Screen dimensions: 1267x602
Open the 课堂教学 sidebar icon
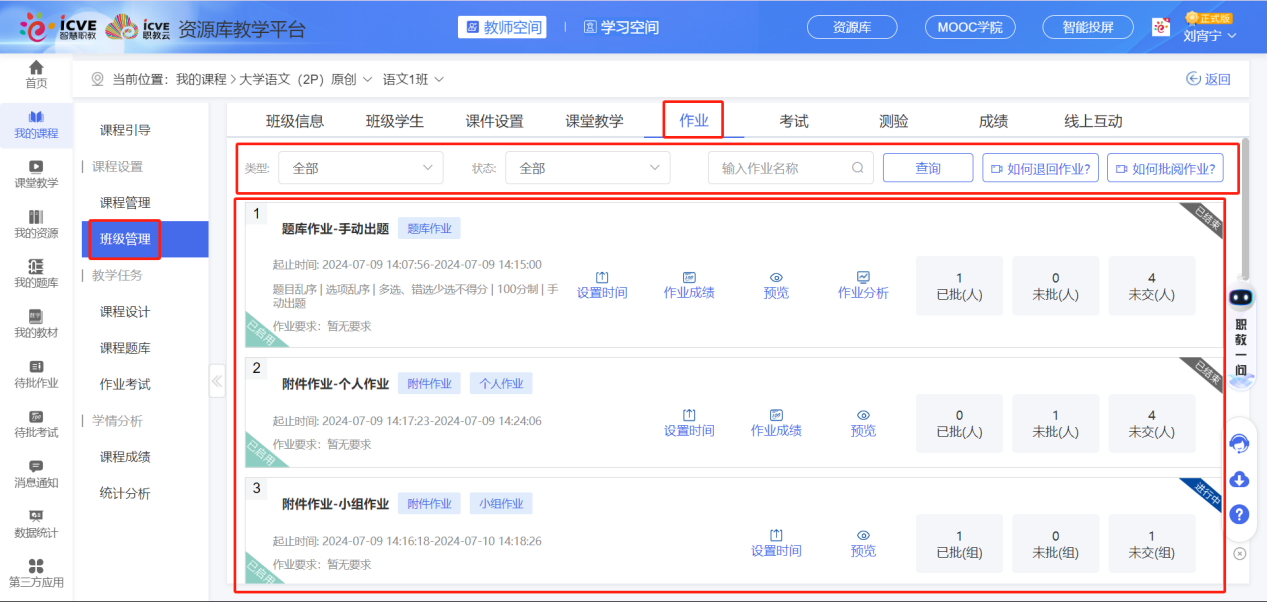36,167
